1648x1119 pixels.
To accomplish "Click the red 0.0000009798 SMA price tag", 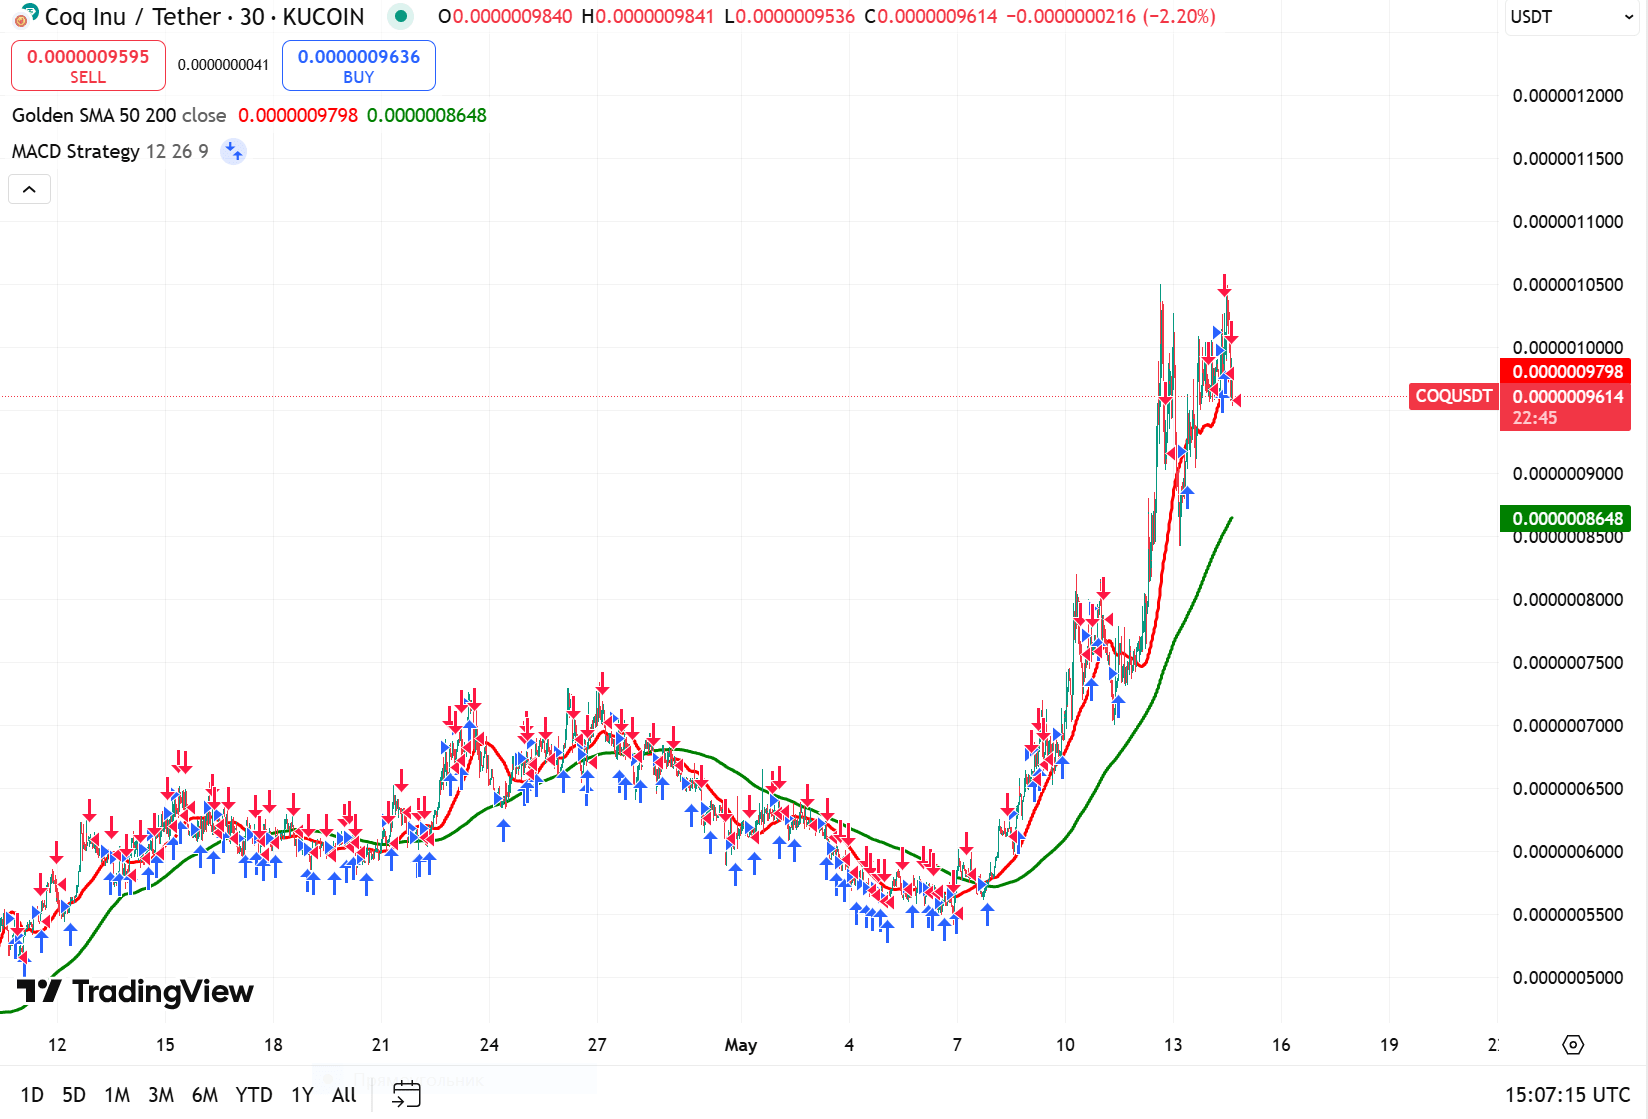I will 1566,371.
